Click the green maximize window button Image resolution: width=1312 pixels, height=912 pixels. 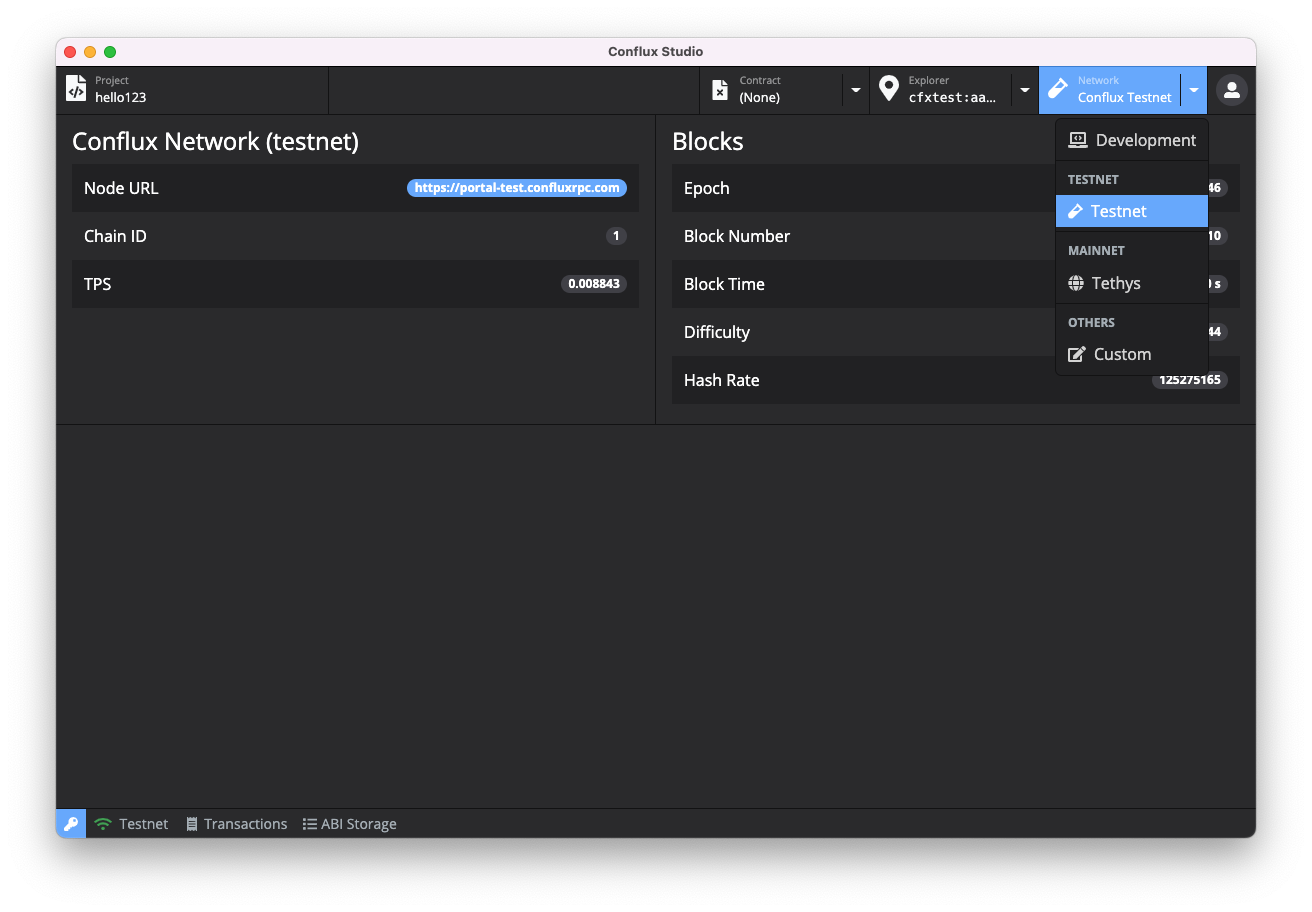pyautogui.click(x=110, y=52)
